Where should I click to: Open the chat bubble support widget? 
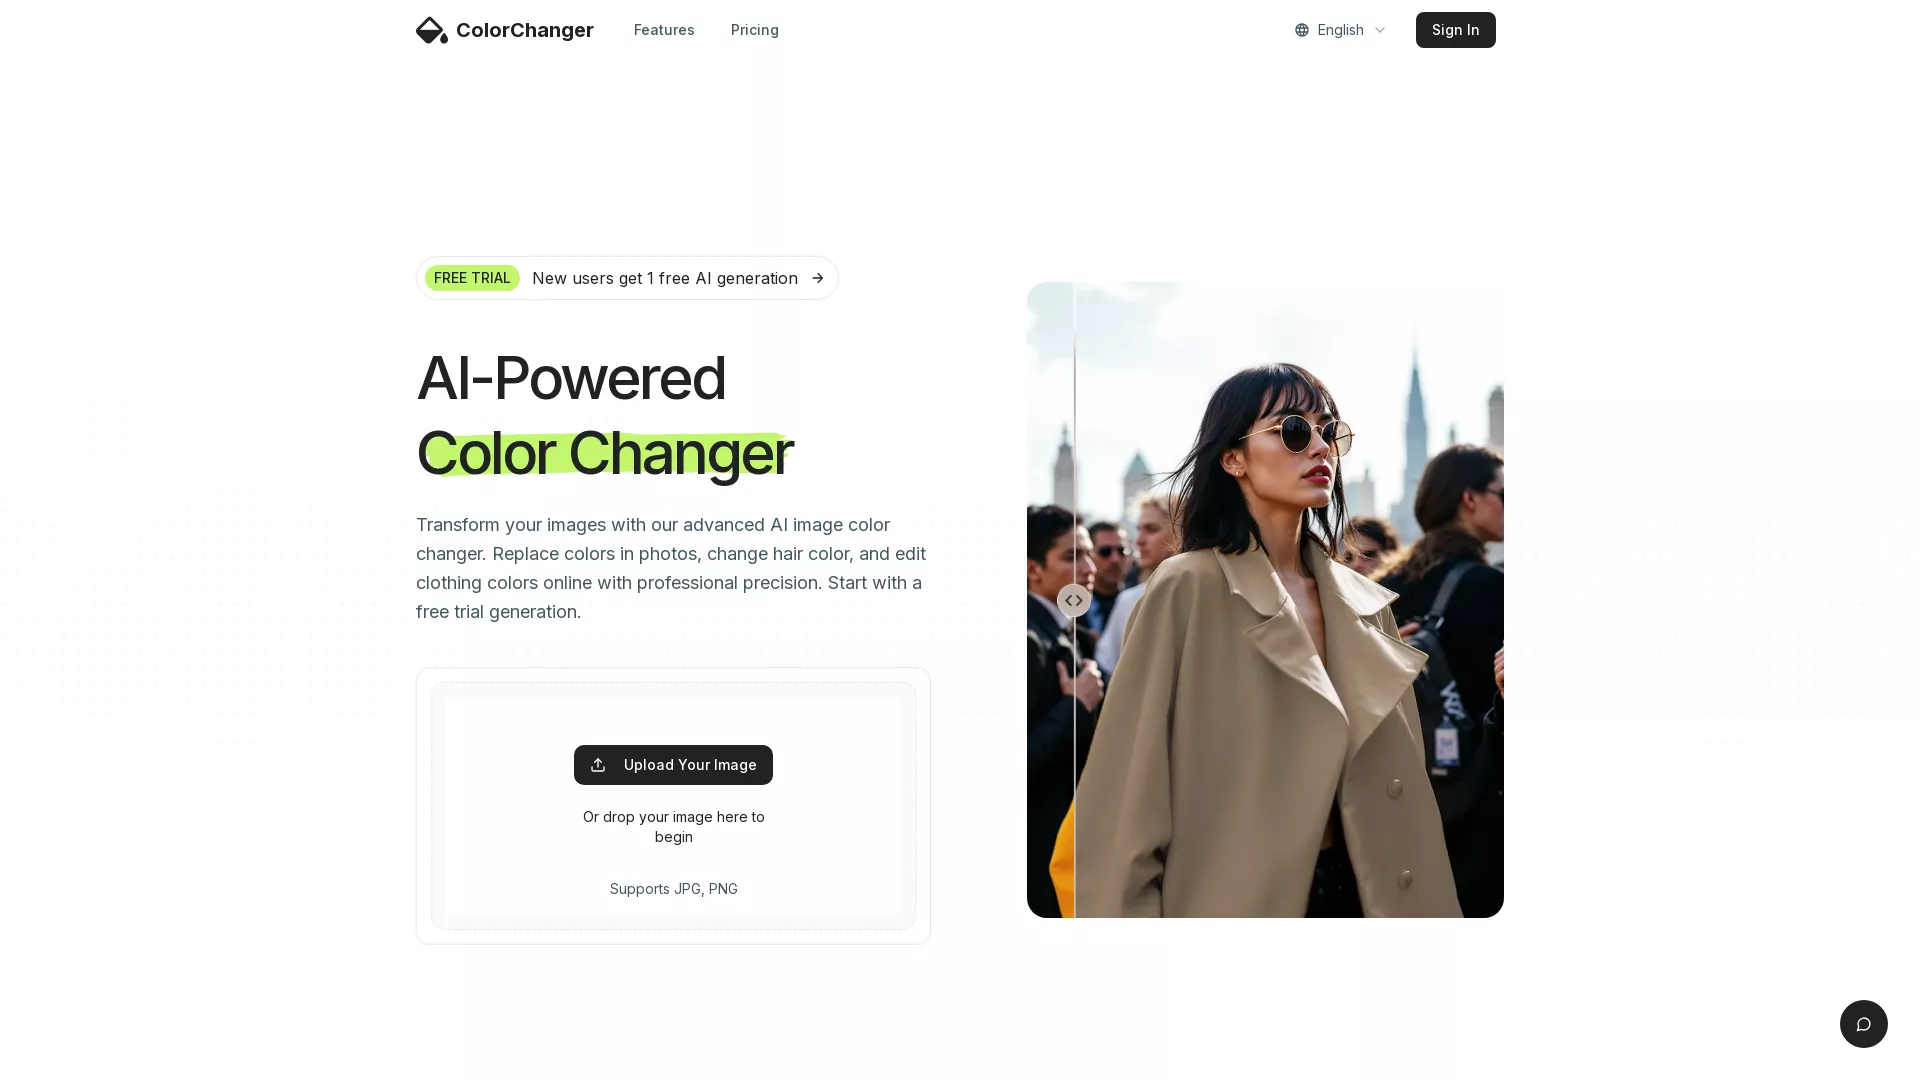pos(1864,1024)
